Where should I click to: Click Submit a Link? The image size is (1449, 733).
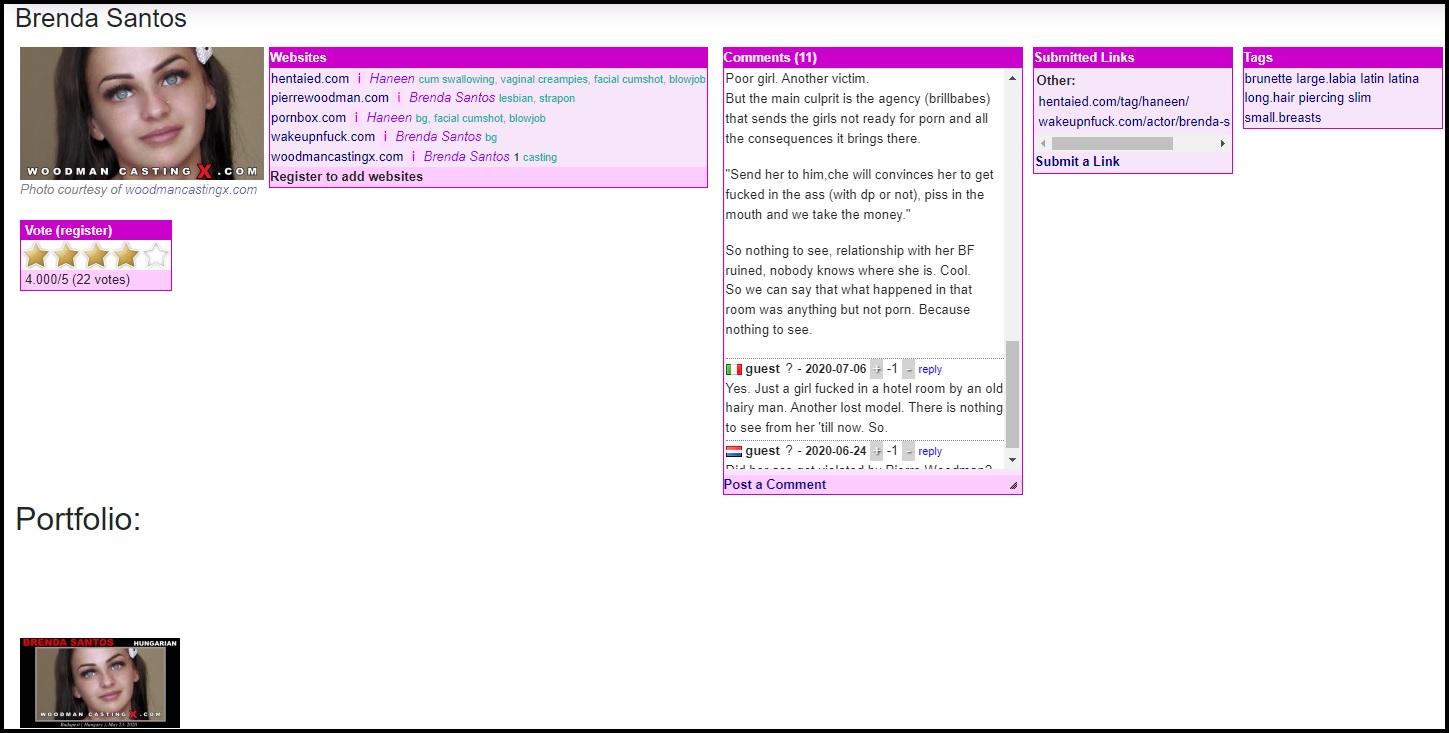(1077, 162)
